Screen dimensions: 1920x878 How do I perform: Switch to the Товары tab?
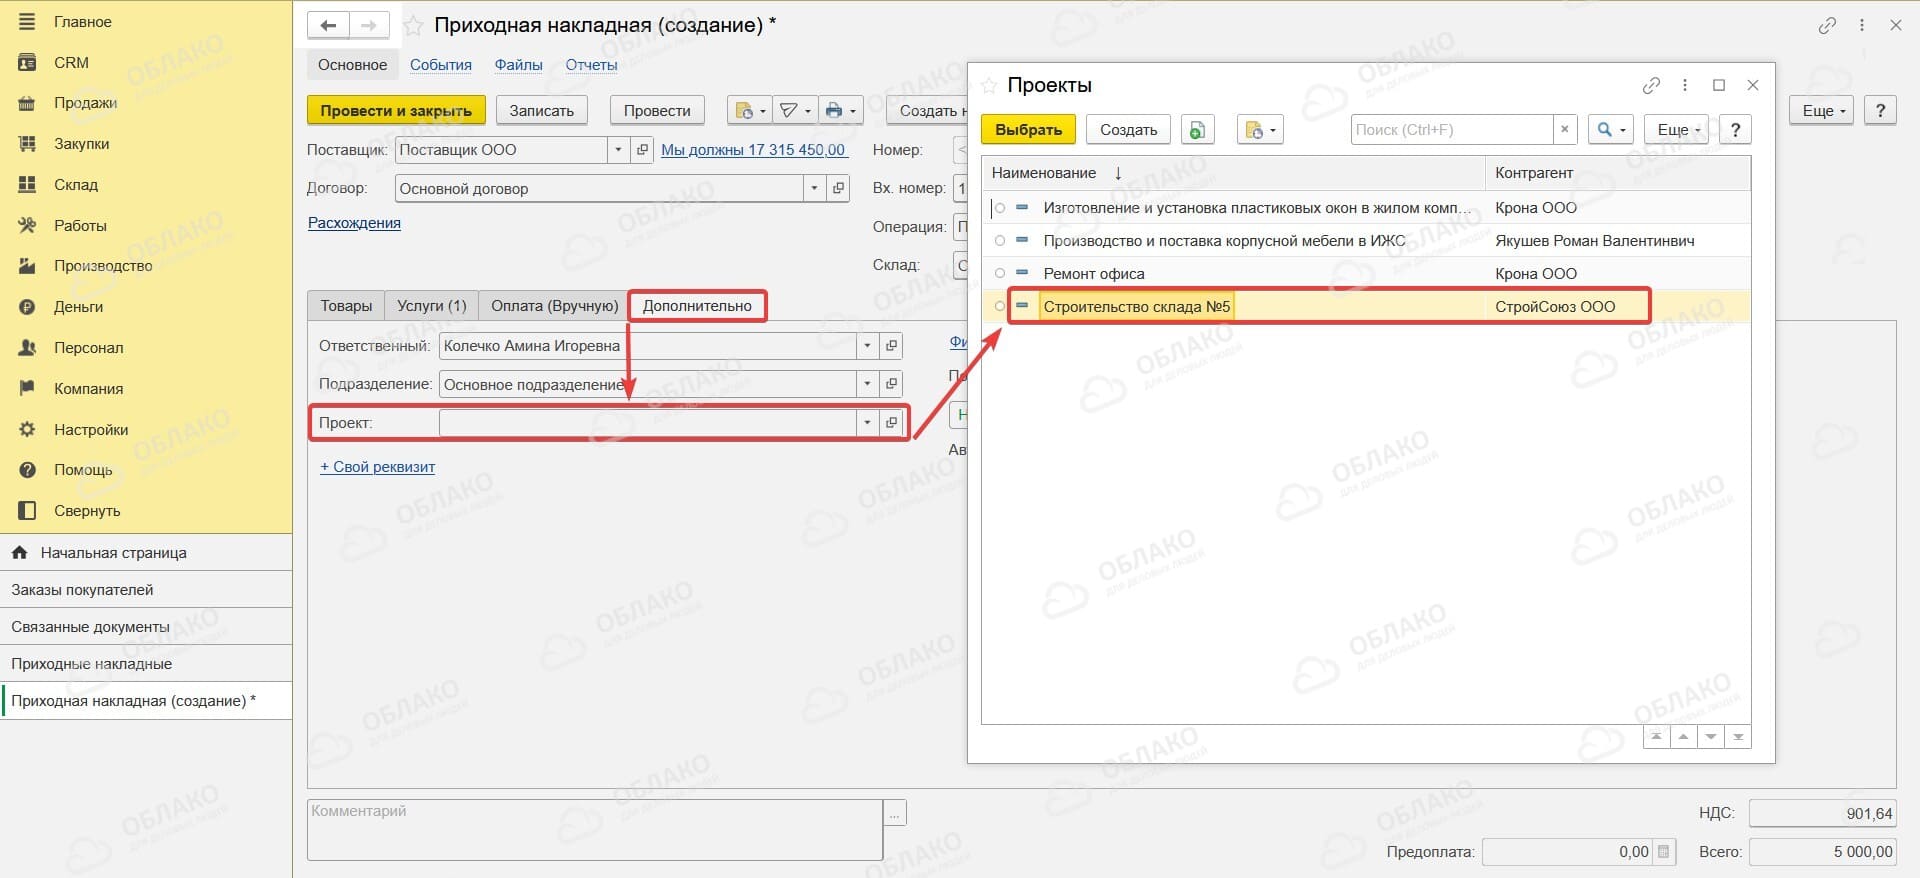coord(346,306)
